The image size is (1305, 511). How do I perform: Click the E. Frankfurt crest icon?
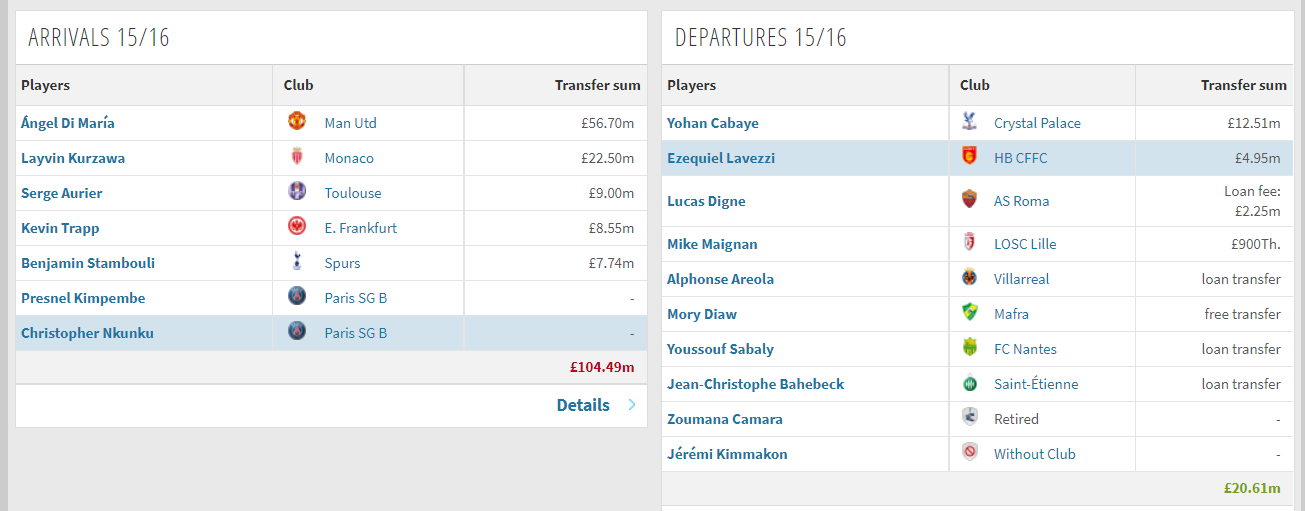(x=296, y=227)
